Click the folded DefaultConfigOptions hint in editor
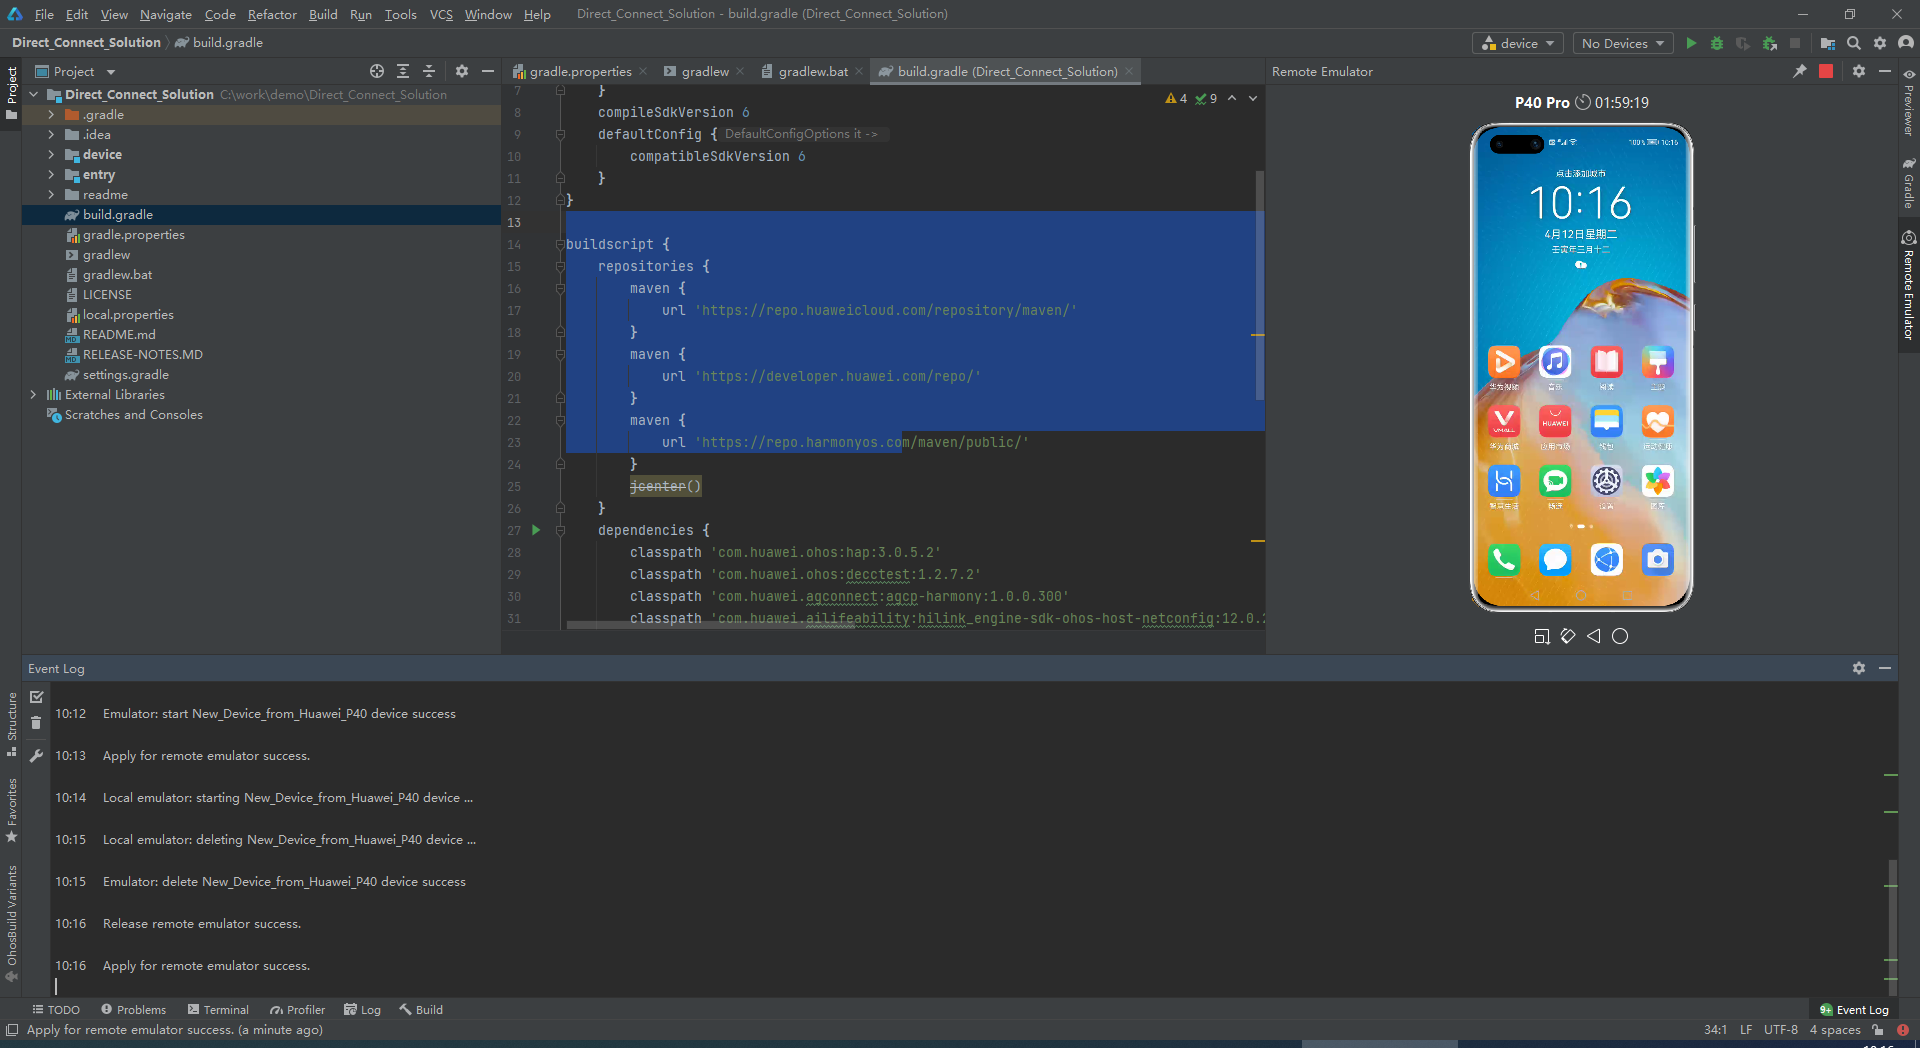 pyautogui.click(x=801, y=134)
